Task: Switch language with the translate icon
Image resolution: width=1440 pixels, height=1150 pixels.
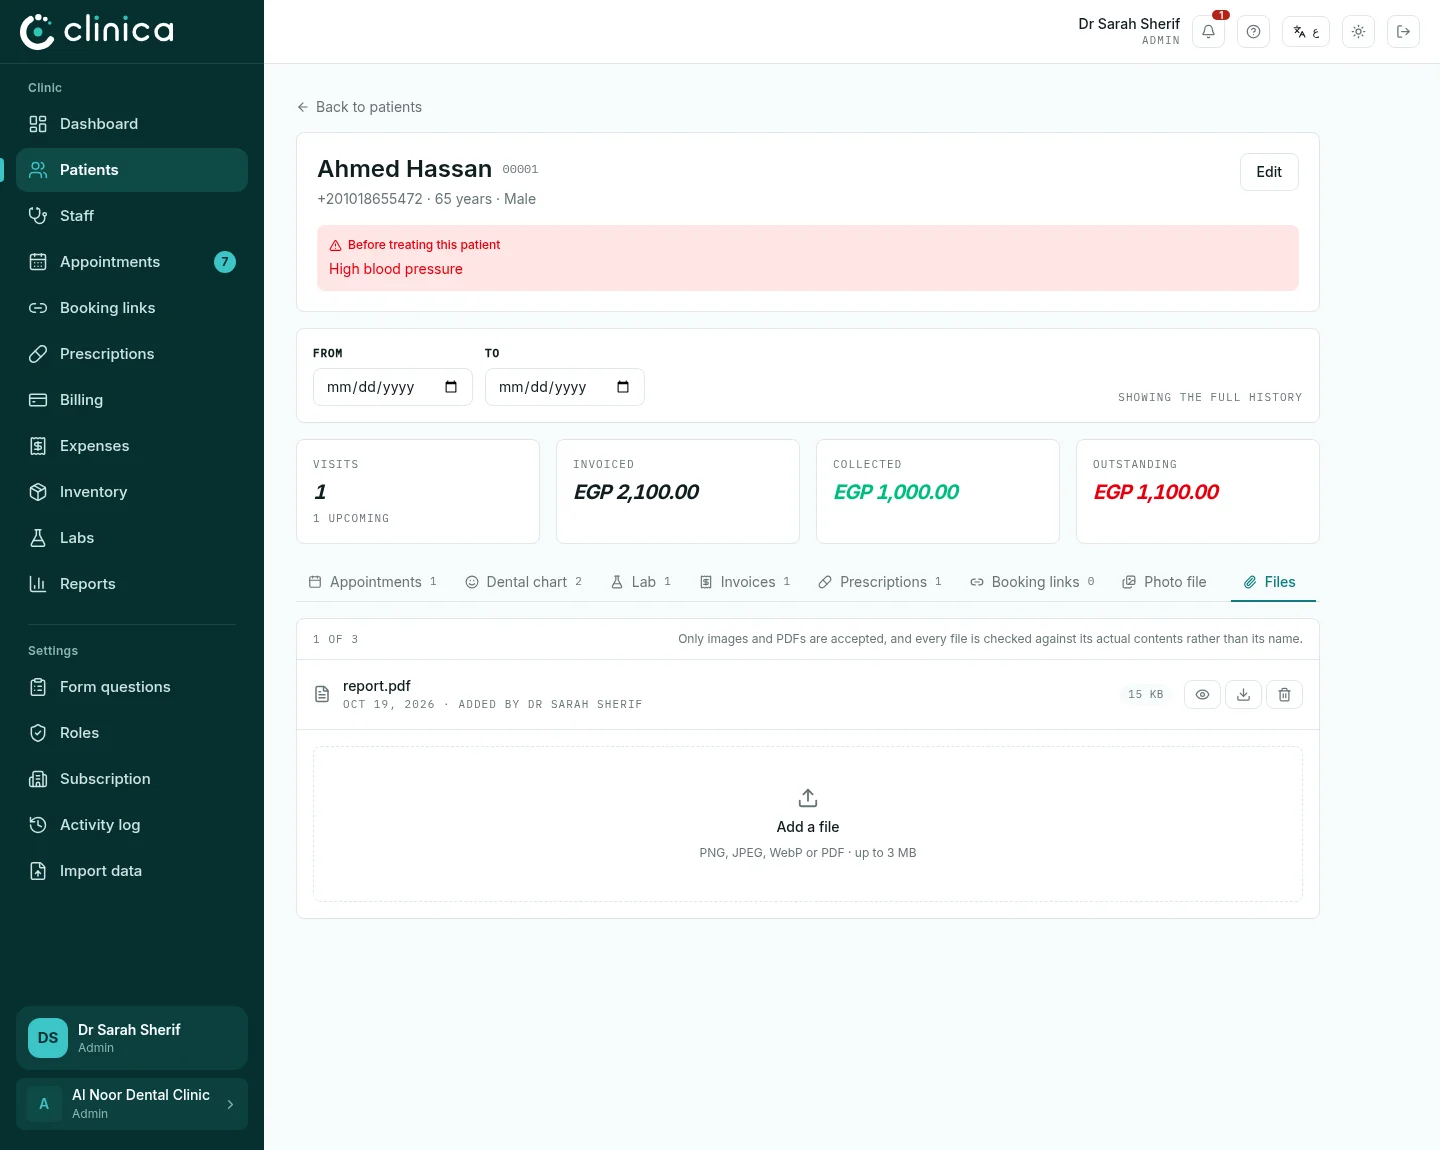Action: [x=1306, y=32]
